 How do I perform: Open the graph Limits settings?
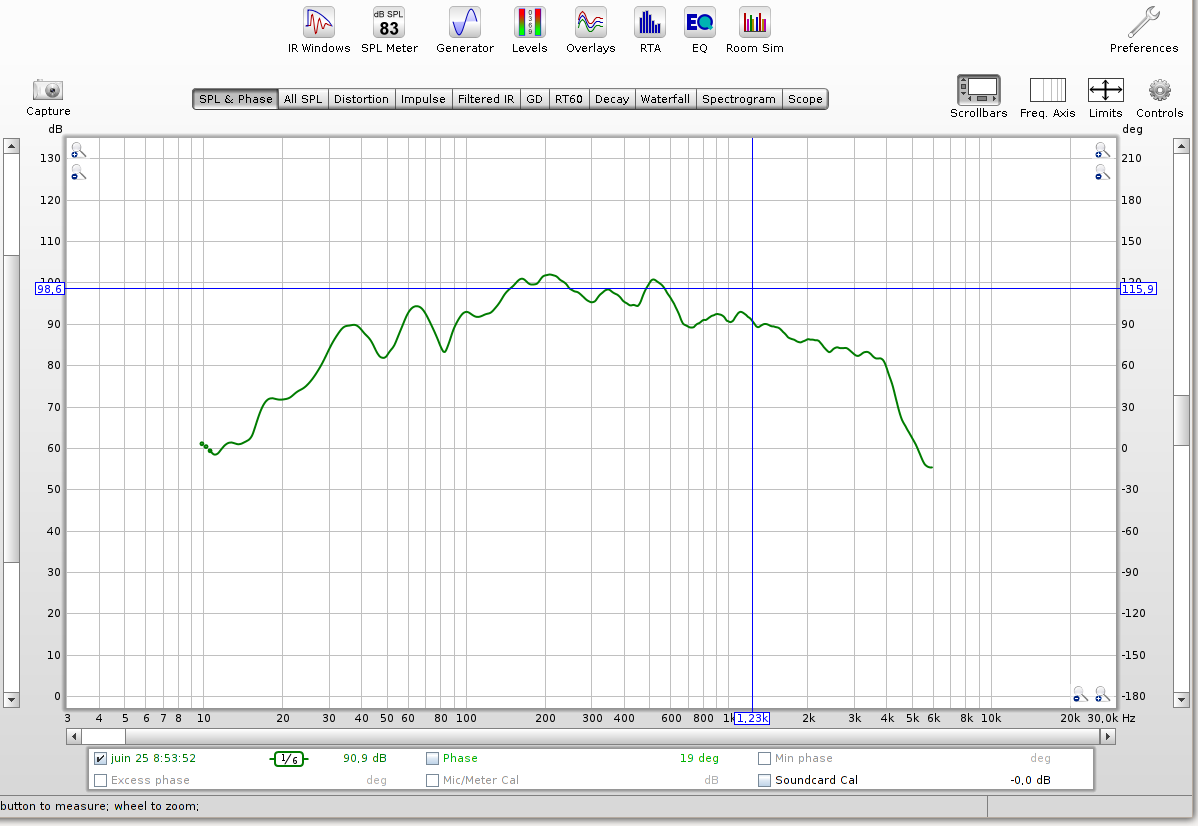pyautogui.click(x=1106, y=98)
